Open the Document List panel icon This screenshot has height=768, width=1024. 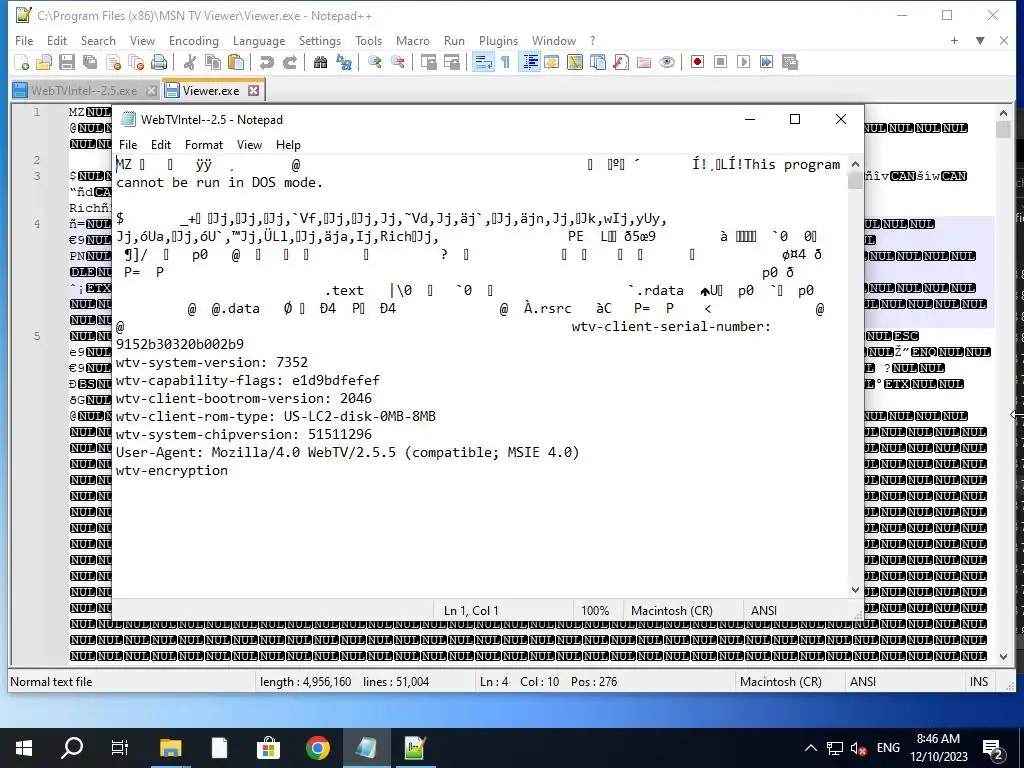pos(598,62)
